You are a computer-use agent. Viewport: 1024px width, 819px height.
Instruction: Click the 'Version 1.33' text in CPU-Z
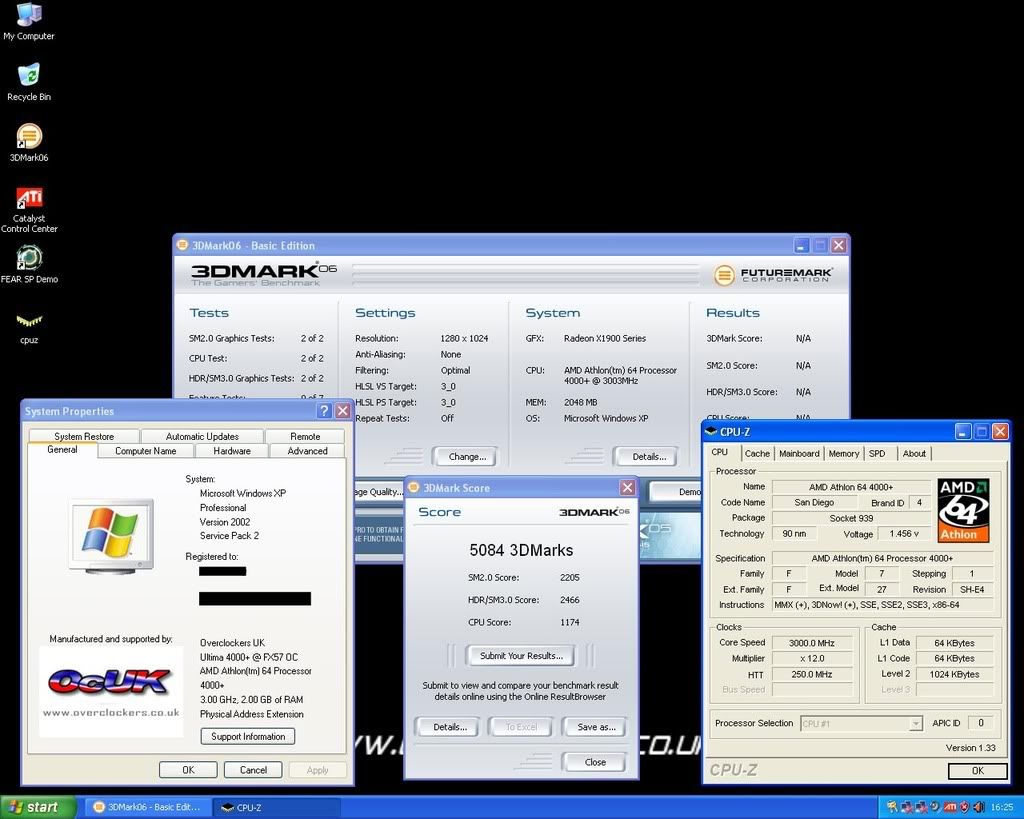970,748
